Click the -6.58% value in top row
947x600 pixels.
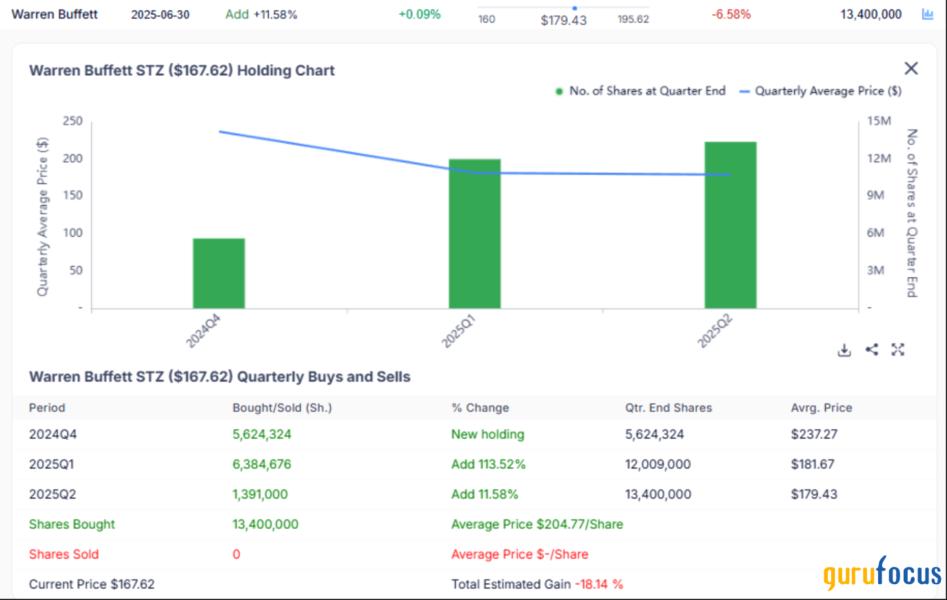(x=731, y=14)
